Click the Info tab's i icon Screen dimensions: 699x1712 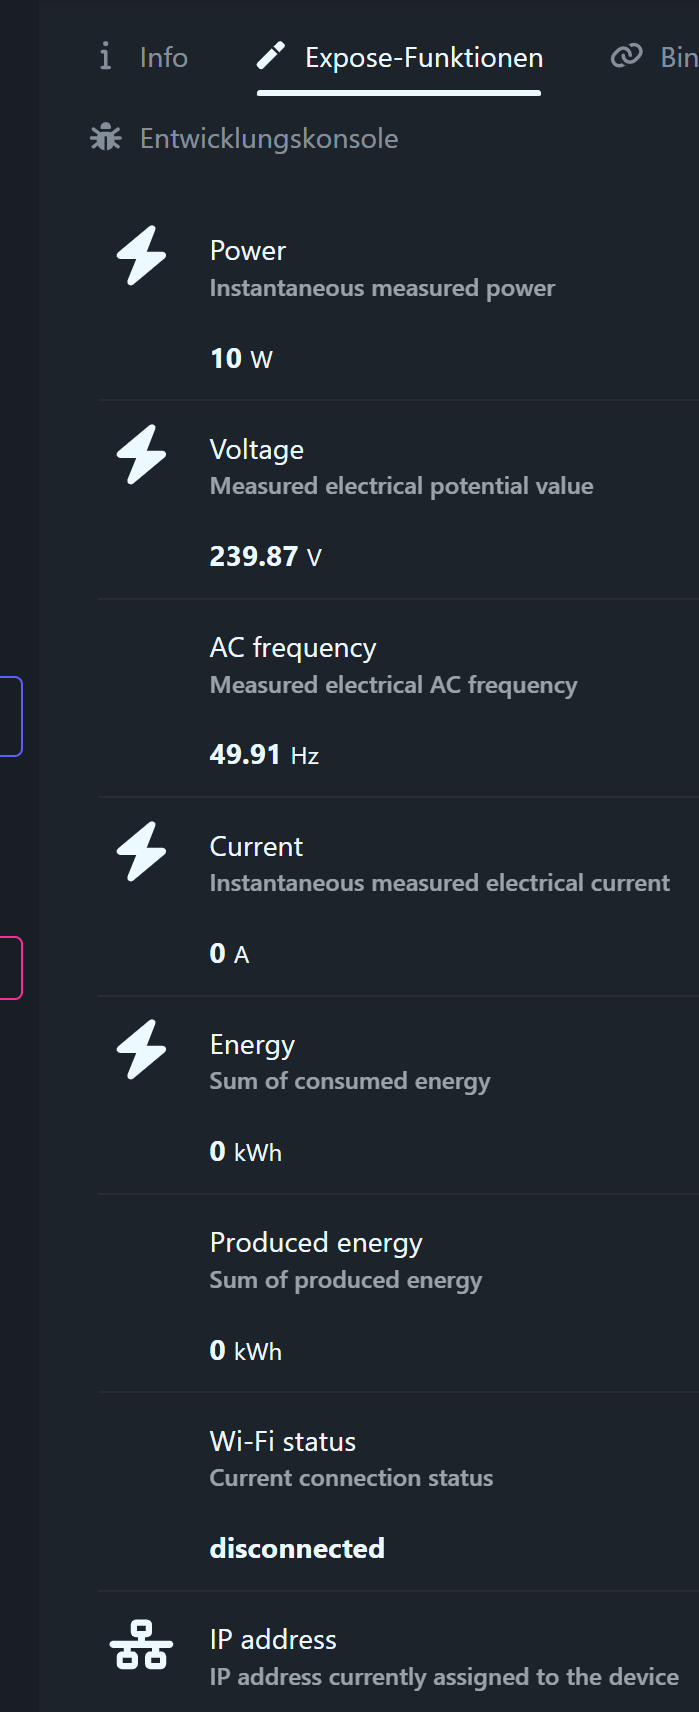coord(105,56)
